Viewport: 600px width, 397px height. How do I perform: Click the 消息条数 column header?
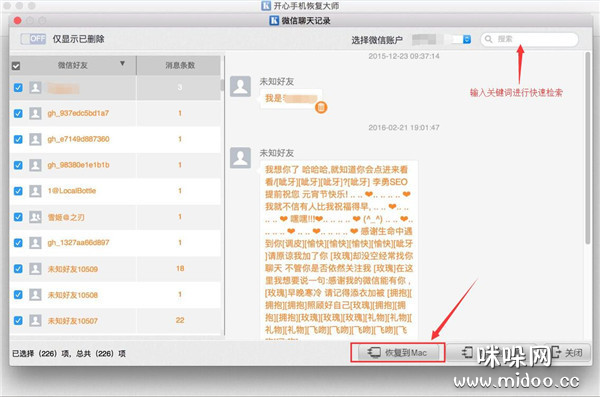click(x=179, y=65)
